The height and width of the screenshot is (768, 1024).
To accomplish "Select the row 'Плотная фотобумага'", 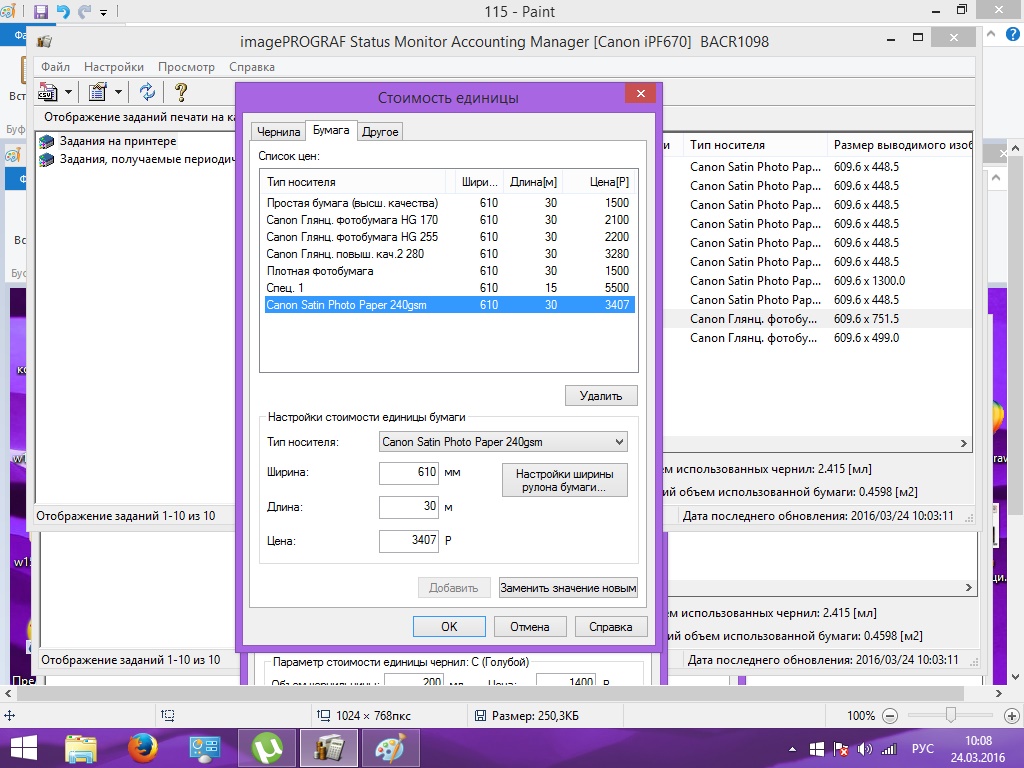I will click(449, 271).
